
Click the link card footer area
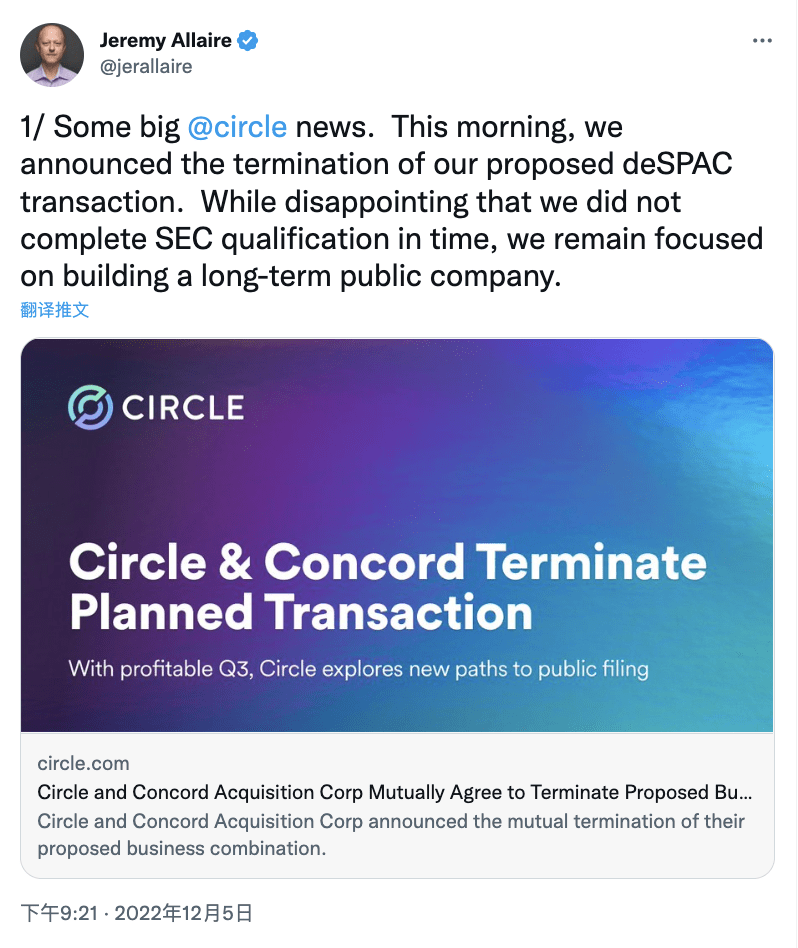click(397, 805)
